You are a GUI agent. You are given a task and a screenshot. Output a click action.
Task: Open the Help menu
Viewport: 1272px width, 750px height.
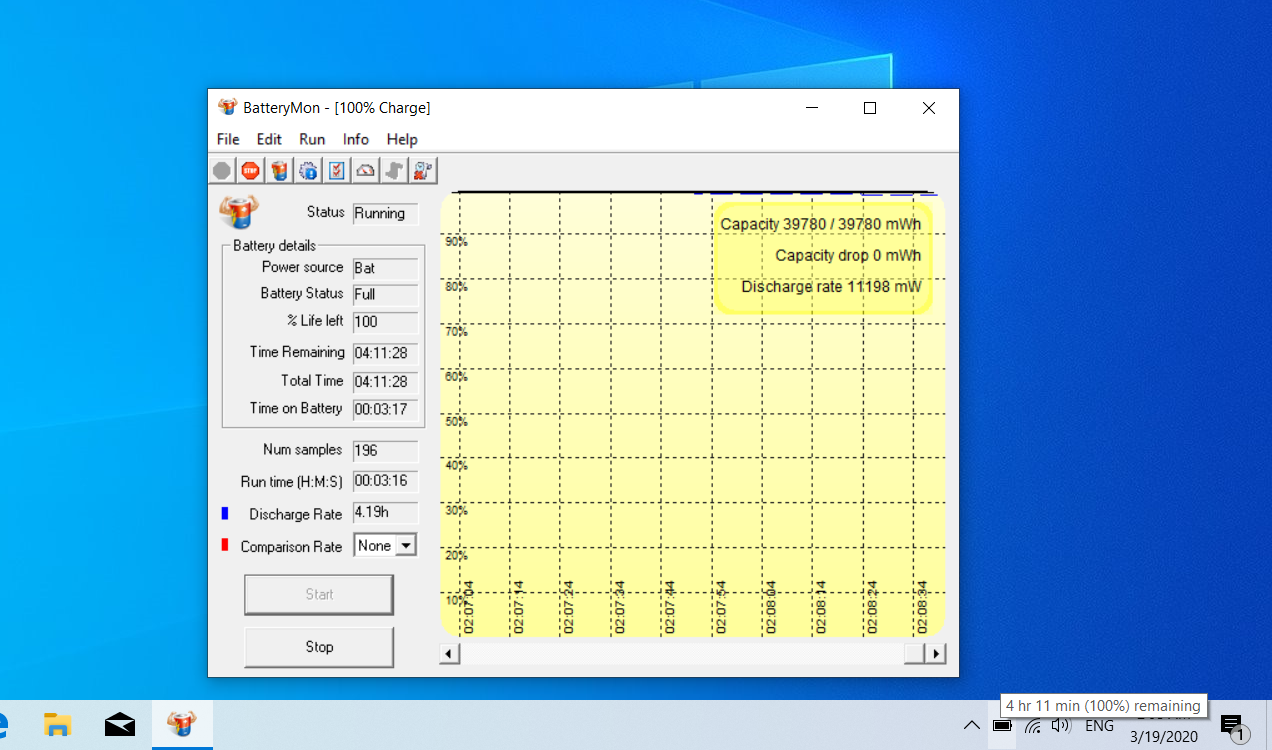402,139
